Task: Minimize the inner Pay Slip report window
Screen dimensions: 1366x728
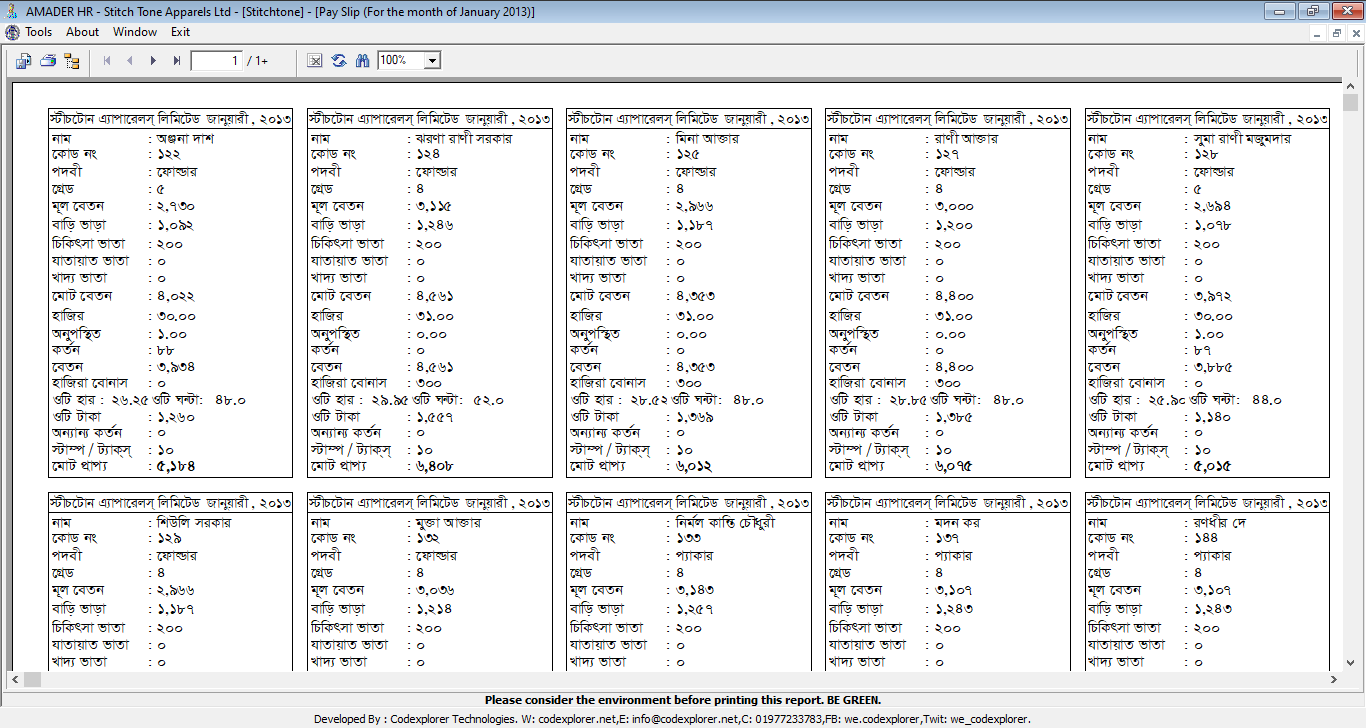Action: click(1318, 33)
